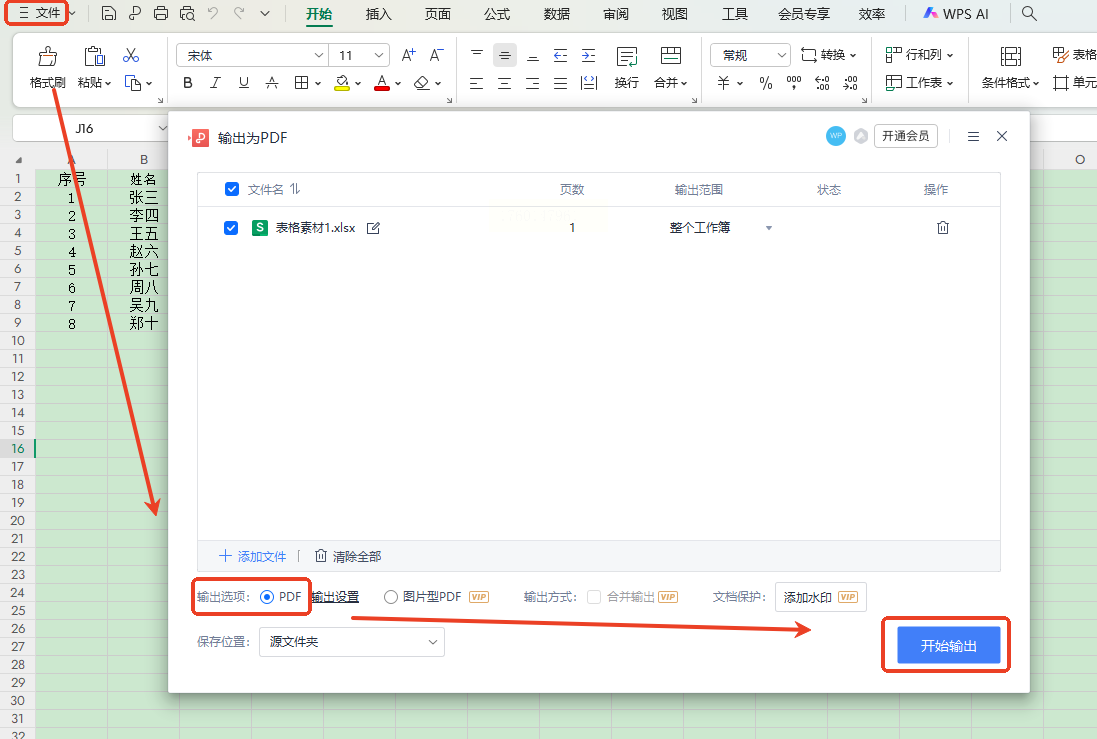Click the font color red swatch
The height and width of the screenshot is (739, 1097).
(381, 83)
